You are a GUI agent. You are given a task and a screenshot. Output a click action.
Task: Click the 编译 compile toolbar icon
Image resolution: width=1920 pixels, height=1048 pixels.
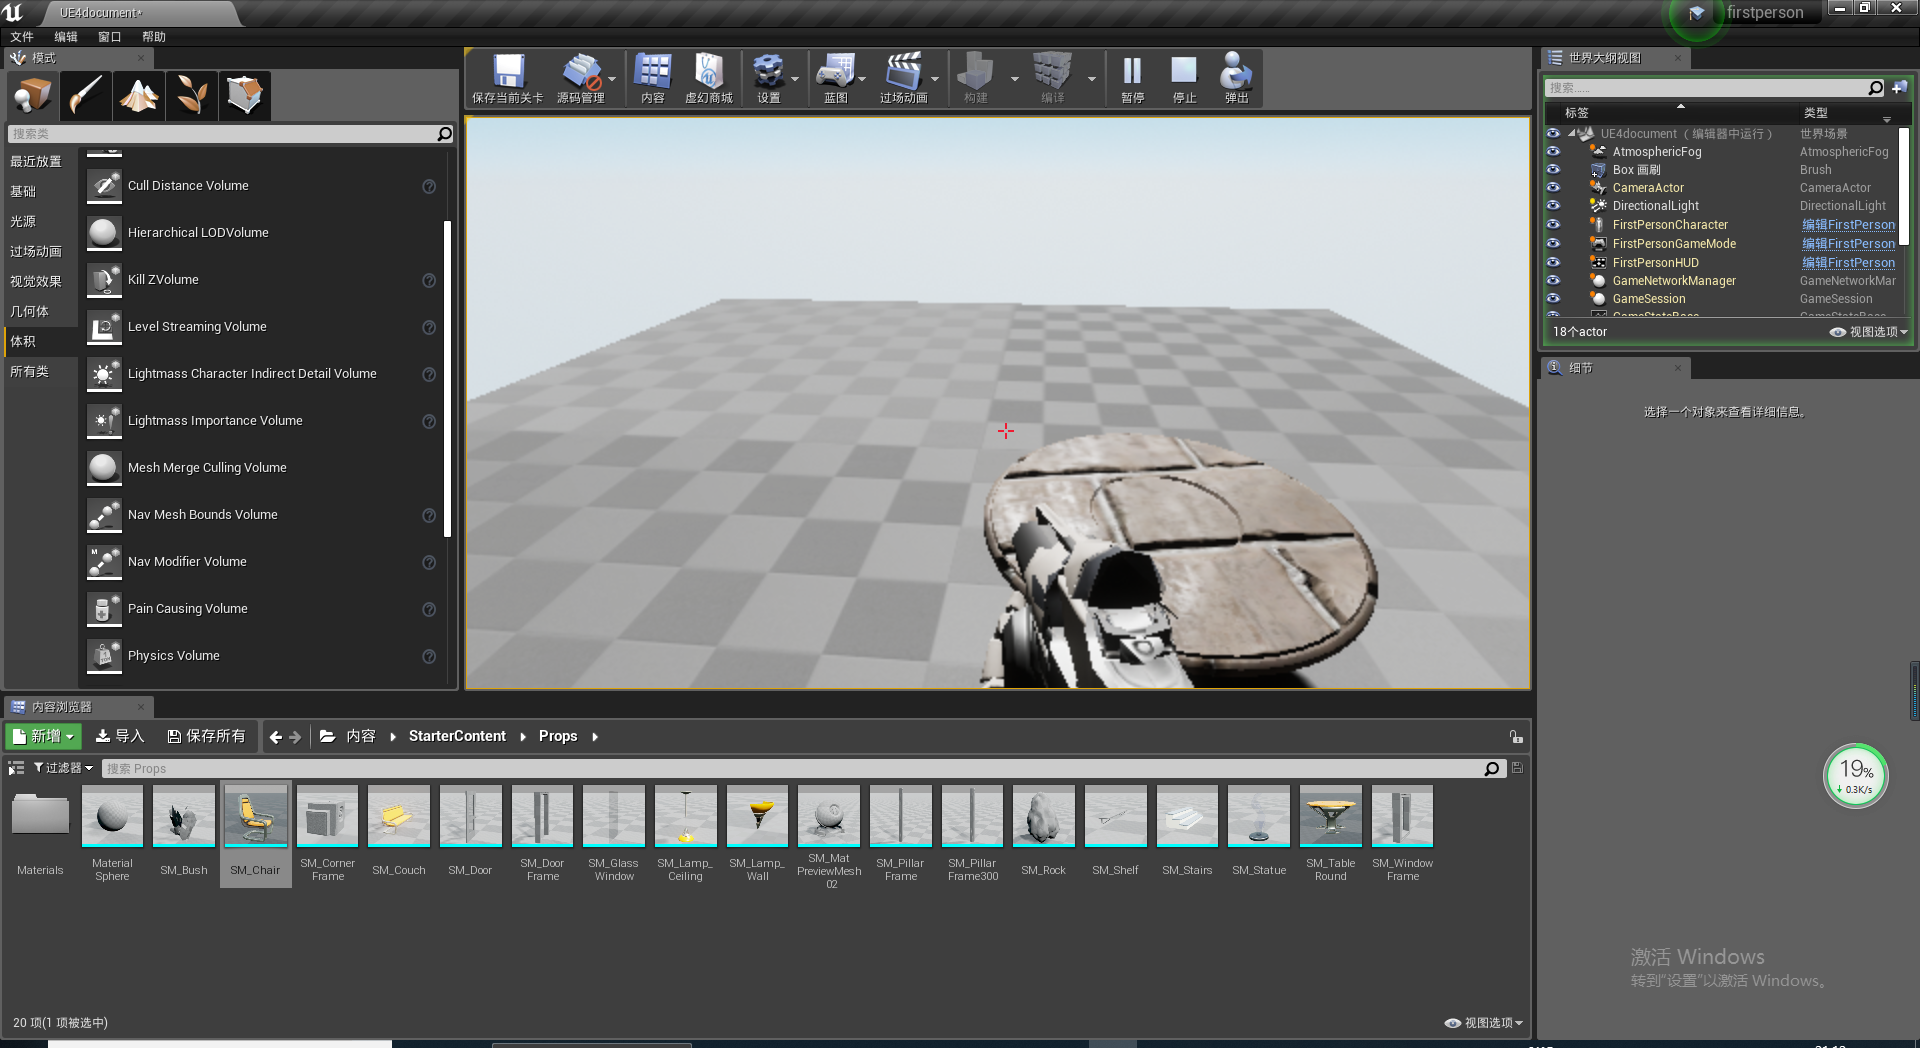(1052, 78)
